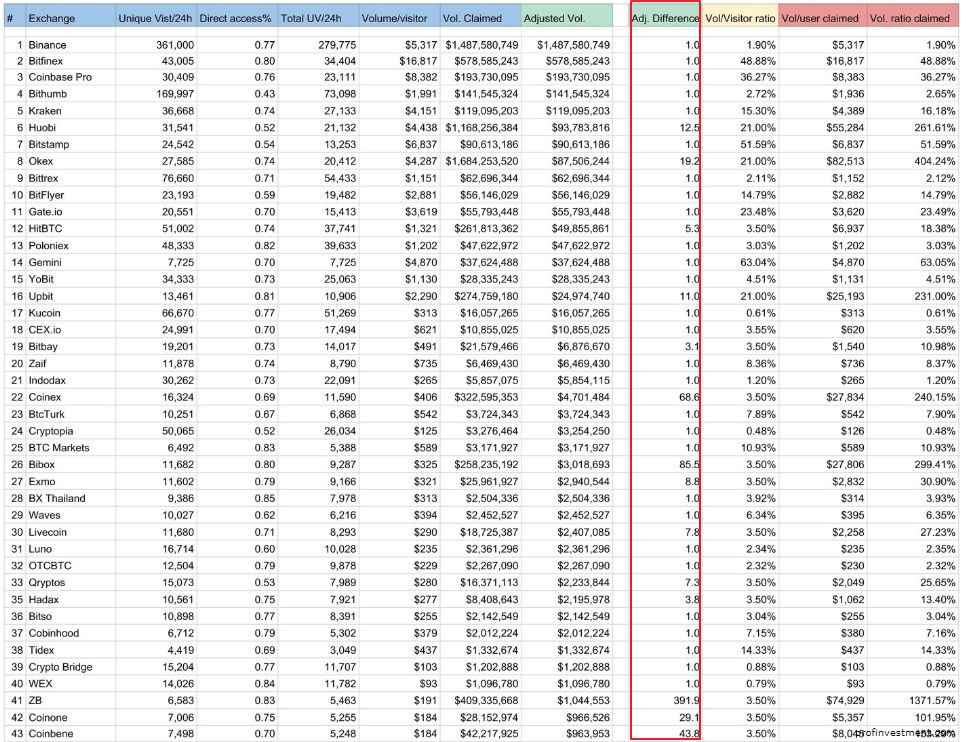Viewport: 968px width, 742px height.
Task: Click the "Livecoin" exchange cell
Action: click(48, 532)
